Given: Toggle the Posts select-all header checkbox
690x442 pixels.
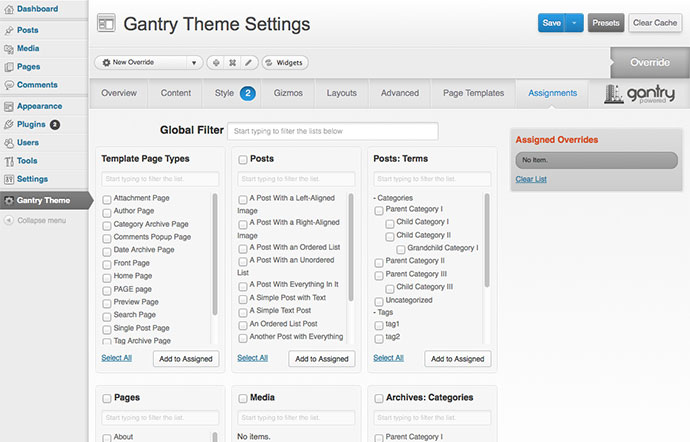Looking at the screenshot, I should pos(243,159).
